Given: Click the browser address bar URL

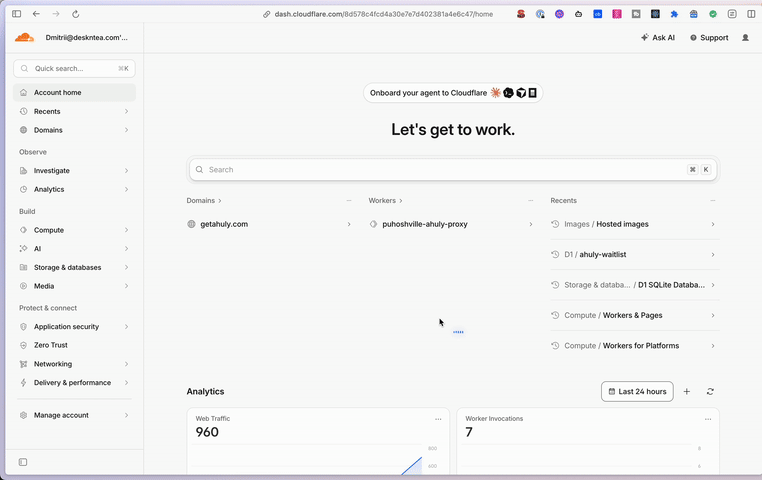Looking at the screenshot, I should (383, 14).
